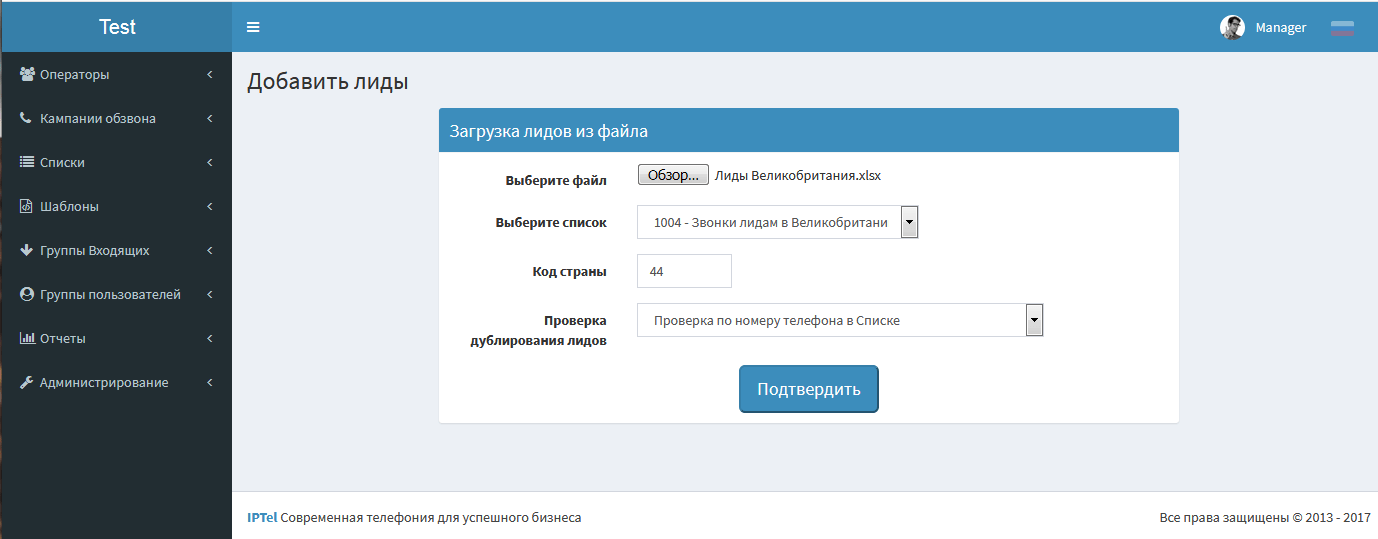Click the language flag icon
The height and width of the screenshot is (539, 1378).
[1342, 27]
